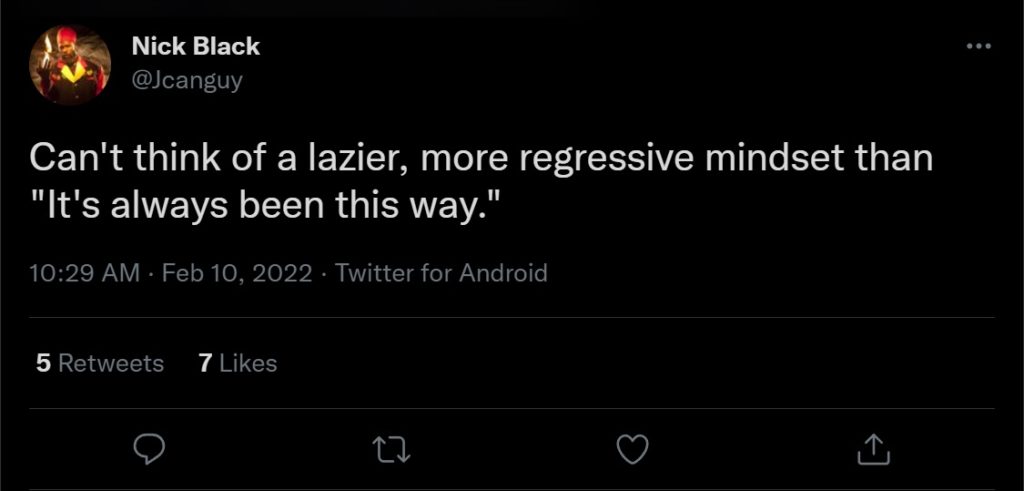Click the quoted phrase "It's always been this way."
The width and height of the screenshot is (1024, 491).
pos(266,206)
